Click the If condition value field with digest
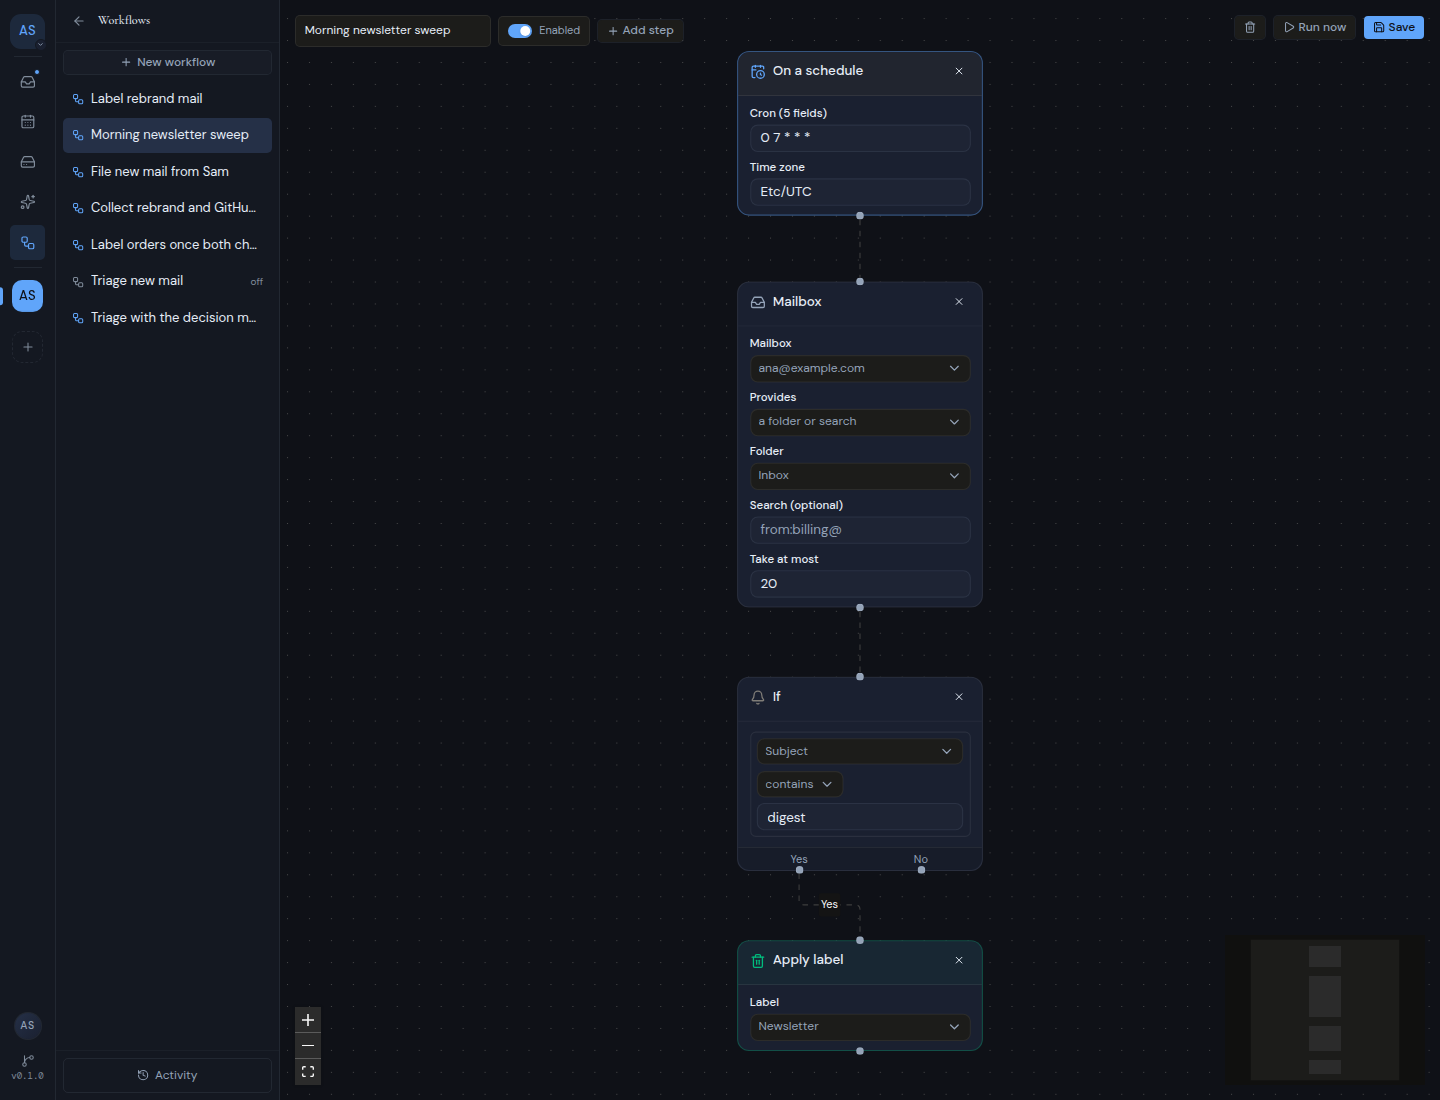The height and width of the screenshot is (1100, 1440). pos(860,818)
